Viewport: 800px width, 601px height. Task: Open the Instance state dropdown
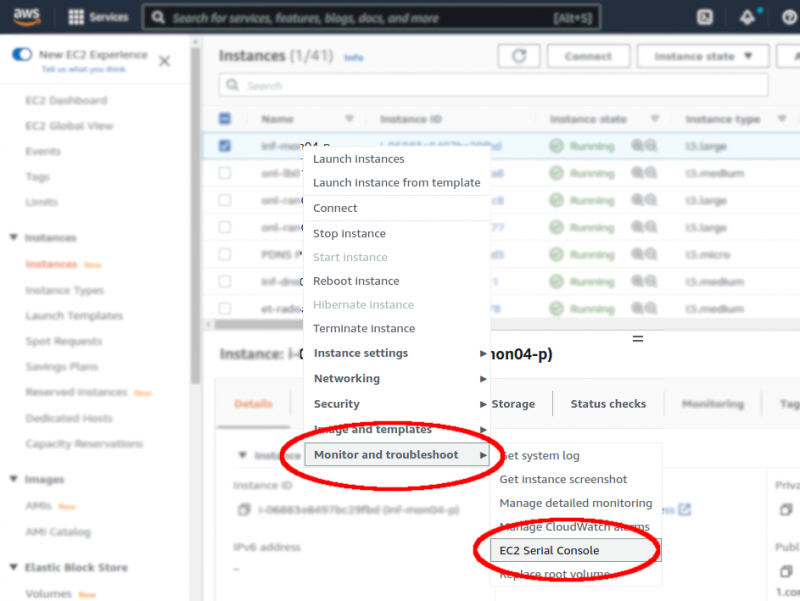pyautogui.click(x=702, y=56)
